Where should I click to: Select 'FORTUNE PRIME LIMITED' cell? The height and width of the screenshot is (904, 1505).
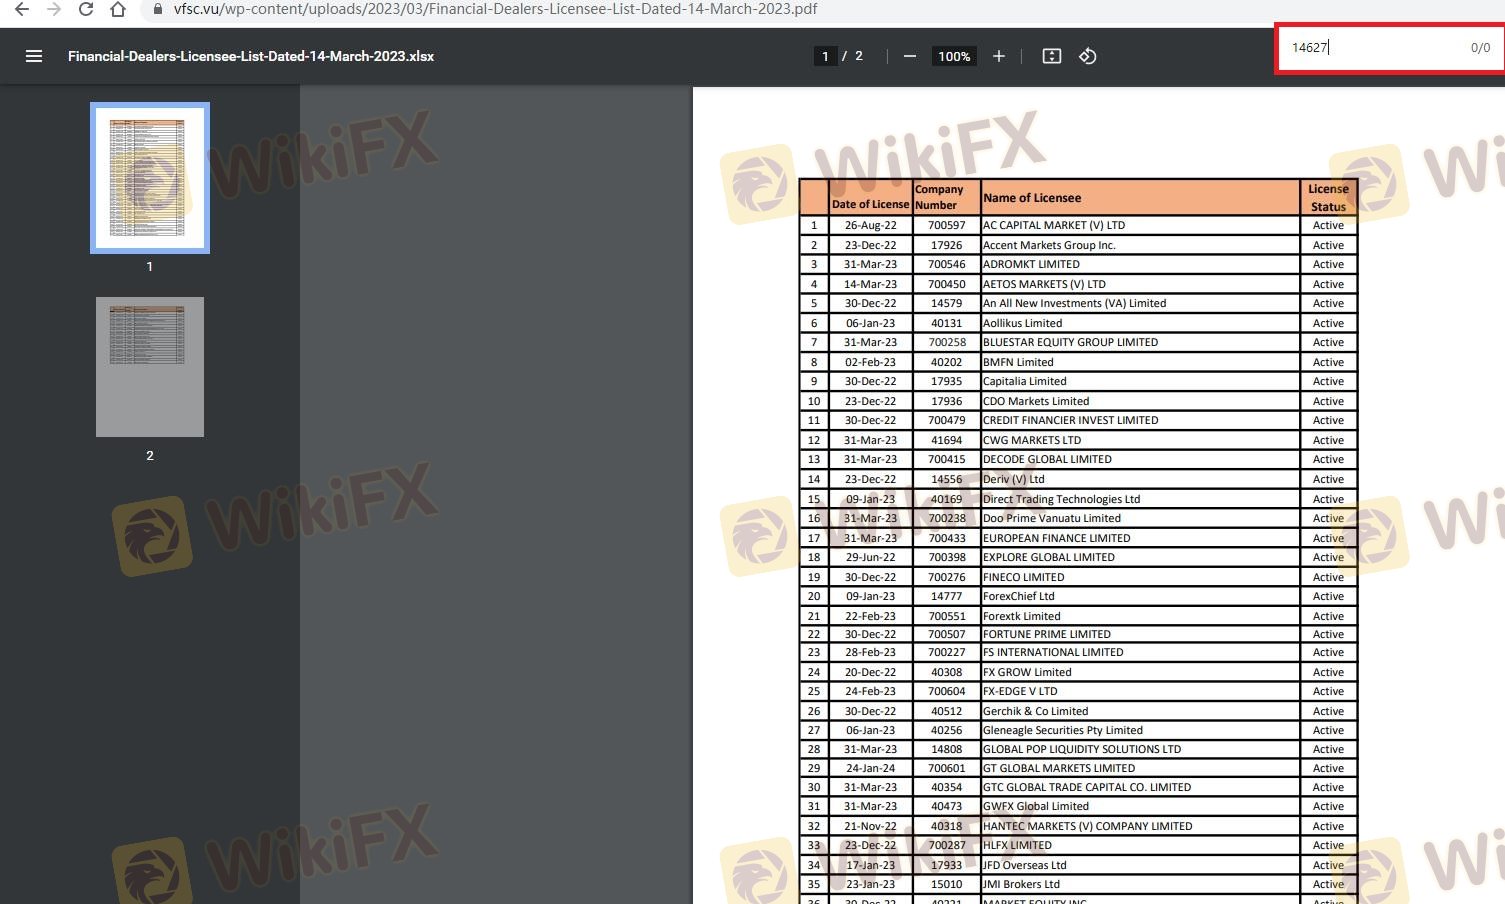click(1140, 634)
